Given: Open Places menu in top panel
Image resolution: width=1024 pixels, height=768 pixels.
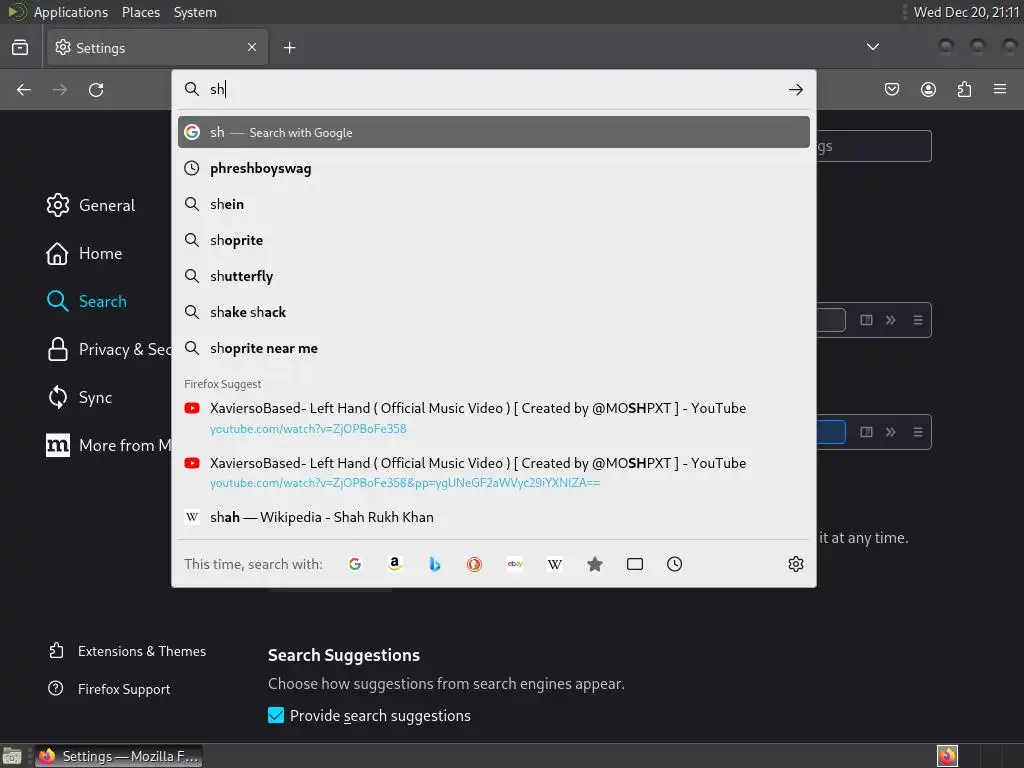Looking at the screenshot, I should coord(141,12).
